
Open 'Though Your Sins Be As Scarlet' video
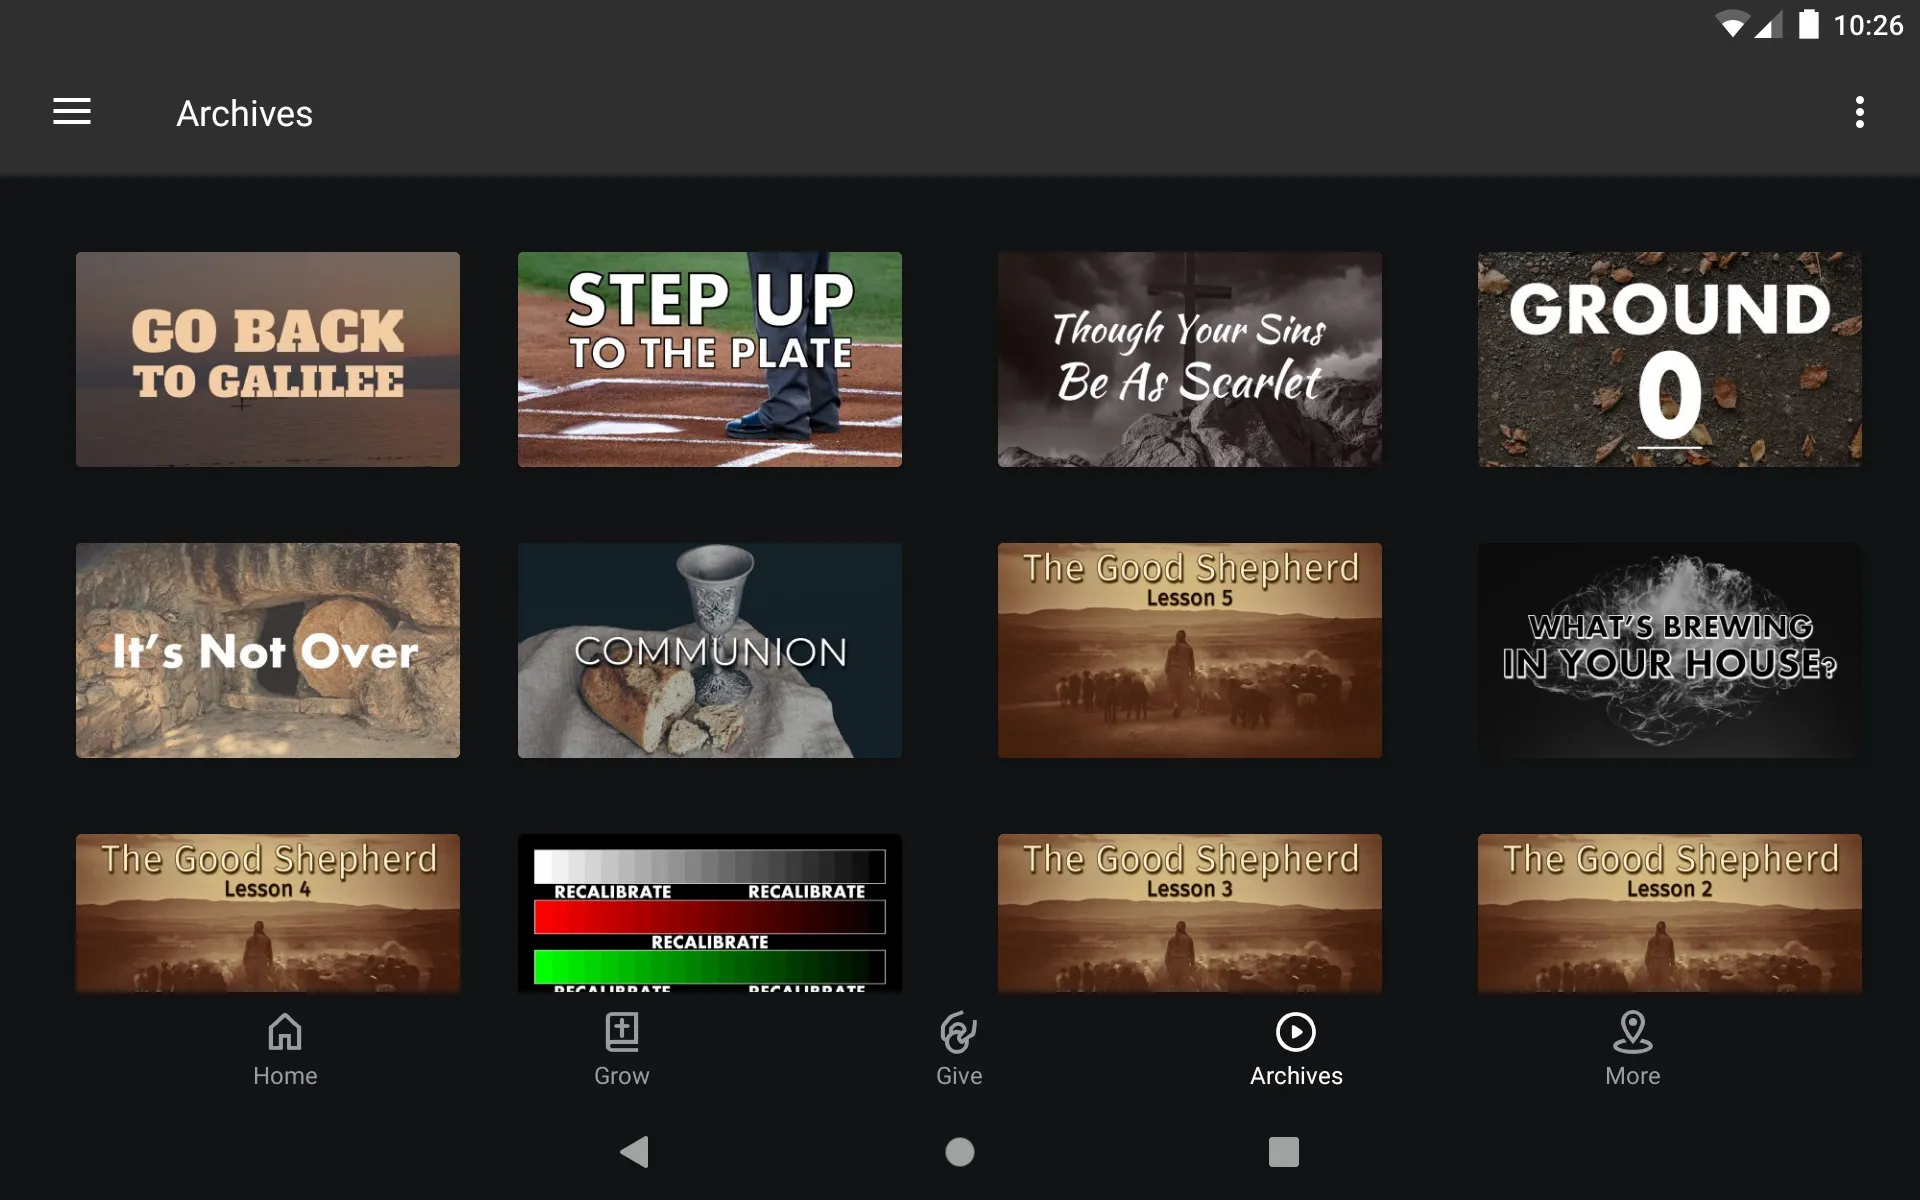(x=1190, y=358)
